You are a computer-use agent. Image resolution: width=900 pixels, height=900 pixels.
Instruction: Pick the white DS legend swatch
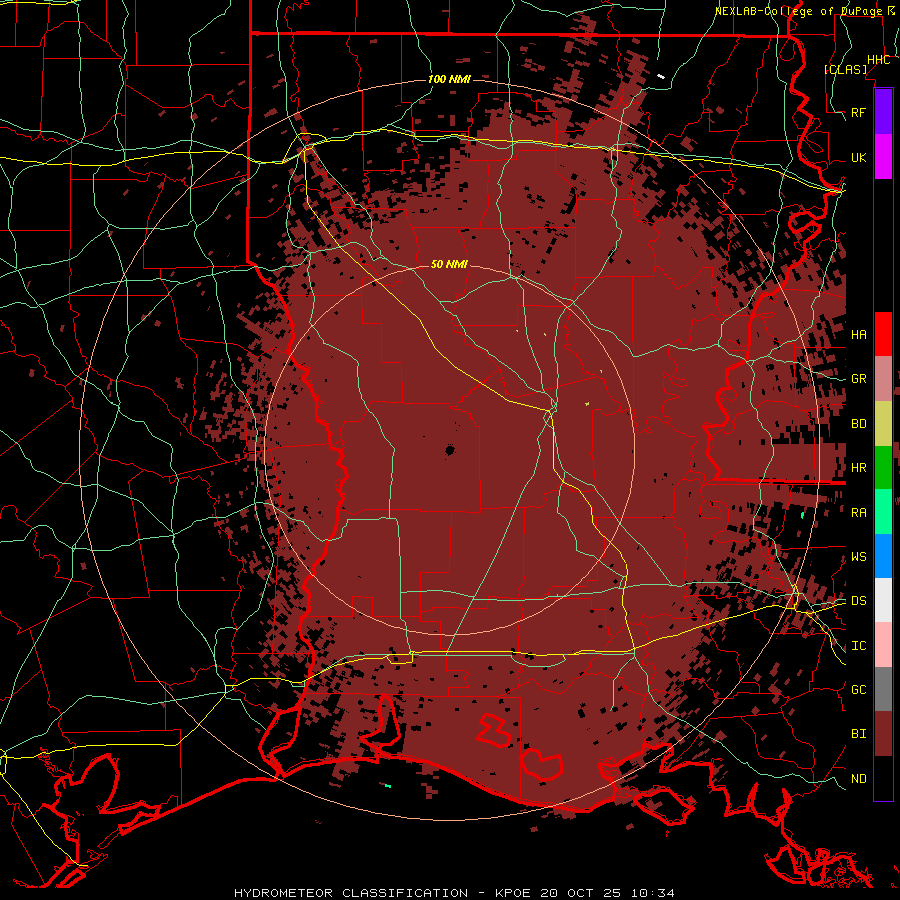coord(883,600)
